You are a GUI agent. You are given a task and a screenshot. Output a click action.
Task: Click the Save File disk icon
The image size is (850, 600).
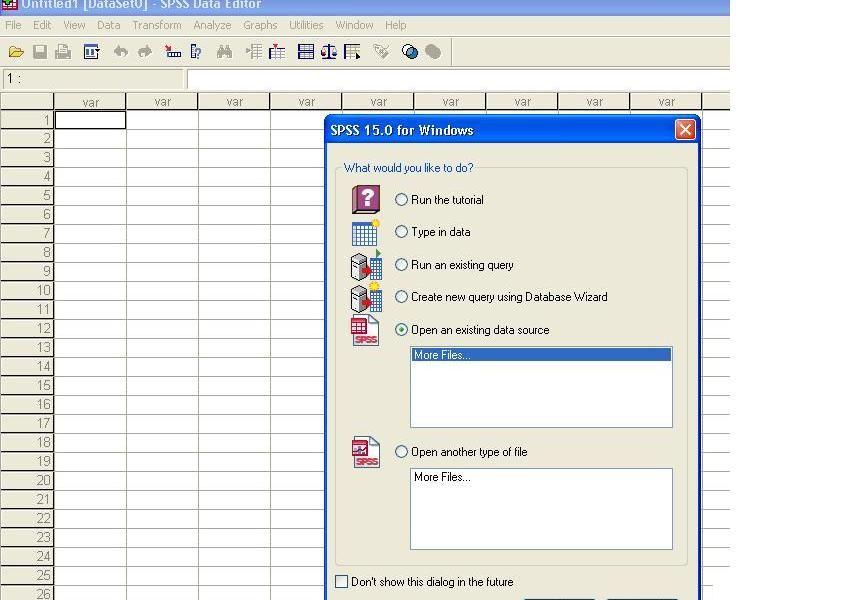[40, 52]
